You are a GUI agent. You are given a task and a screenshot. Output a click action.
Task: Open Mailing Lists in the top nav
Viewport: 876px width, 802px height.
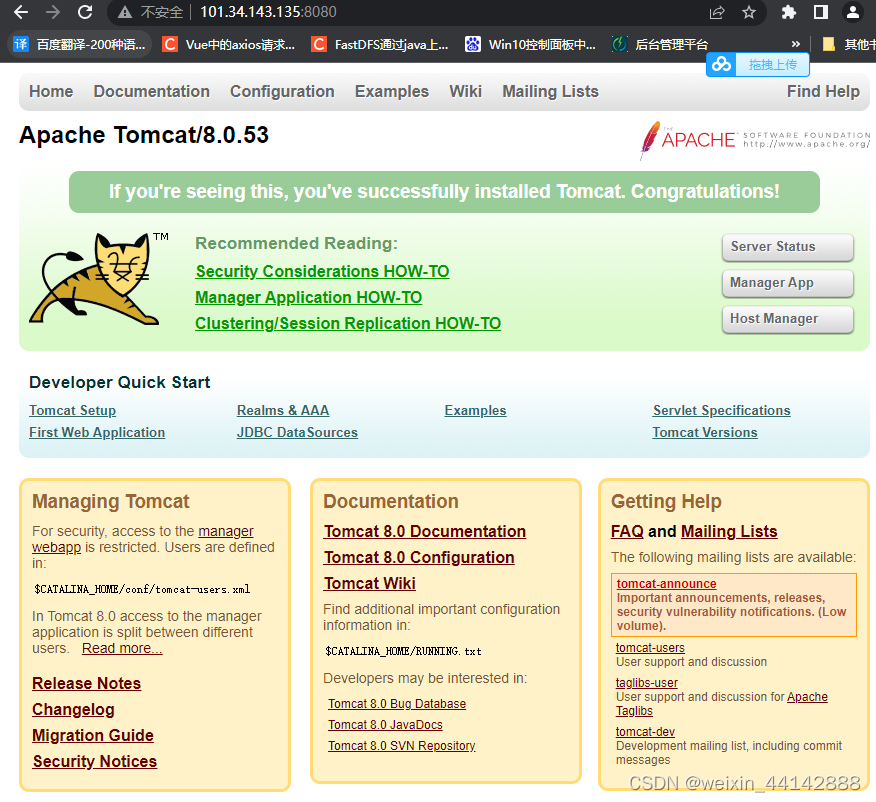pos(550,92)
